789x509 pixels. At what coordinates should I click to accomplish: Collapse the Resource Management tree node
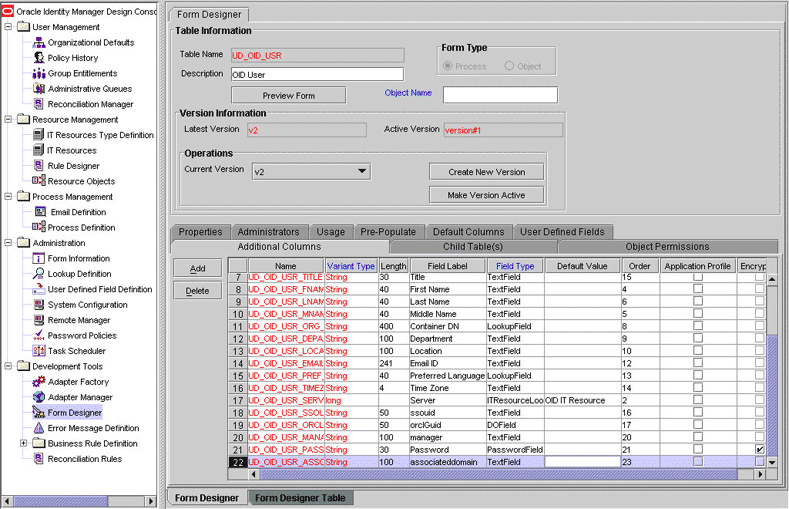8,119
